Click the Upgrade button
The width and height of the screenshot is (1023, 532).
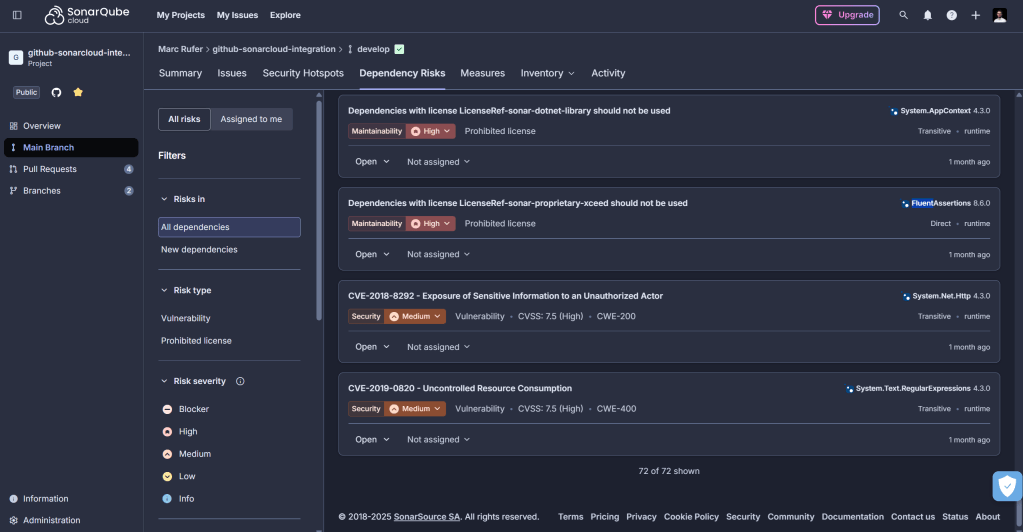pos(847,15)
